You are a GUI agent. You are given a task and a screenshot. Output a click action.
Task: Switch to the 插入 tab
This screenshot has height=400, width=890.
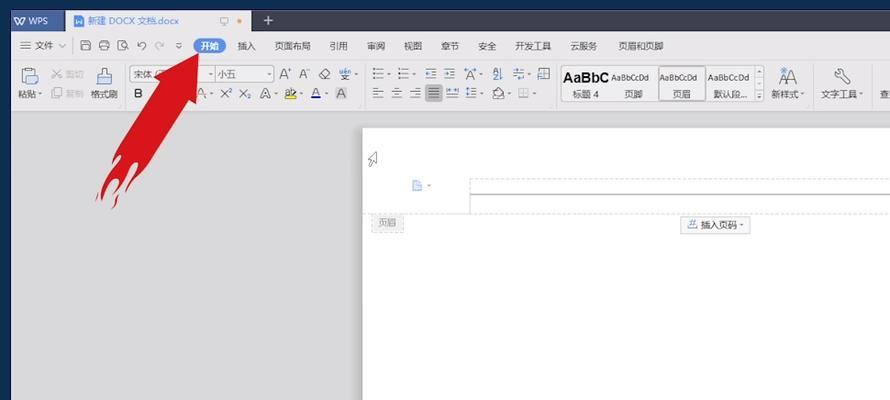click(x=246, y=47)
